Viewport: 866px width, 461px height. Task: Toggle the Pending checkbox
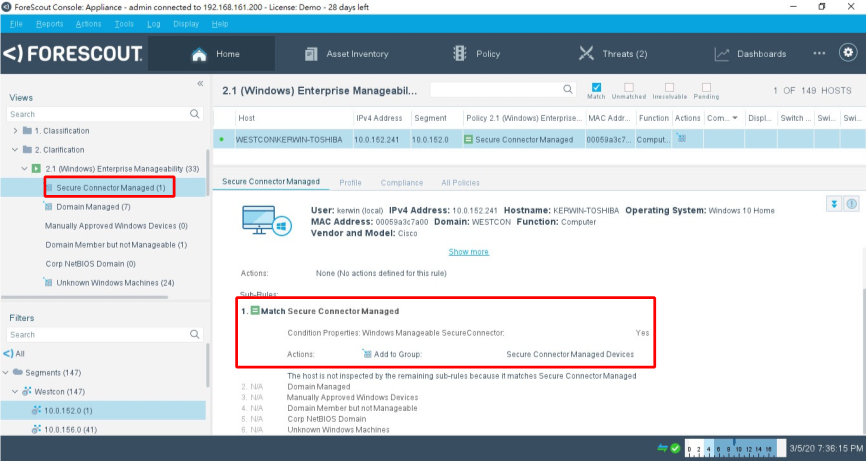706,87
